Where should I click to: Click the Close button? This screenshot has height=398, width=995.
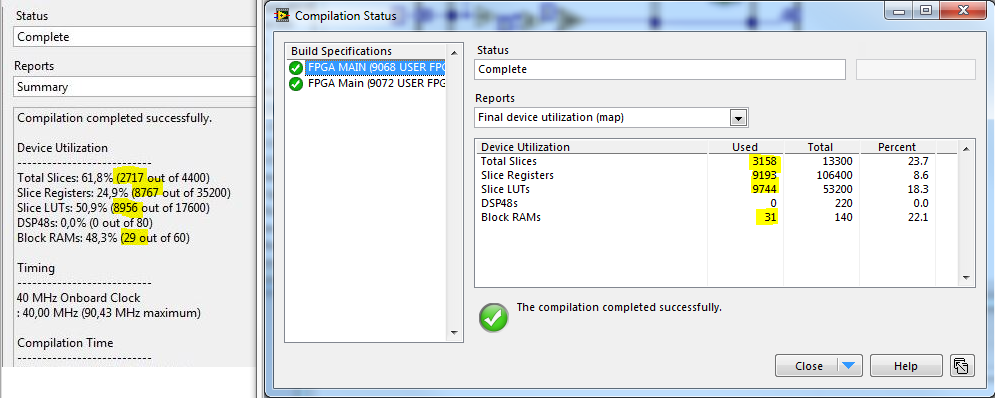pyautogui.click(x=808, y=366)
